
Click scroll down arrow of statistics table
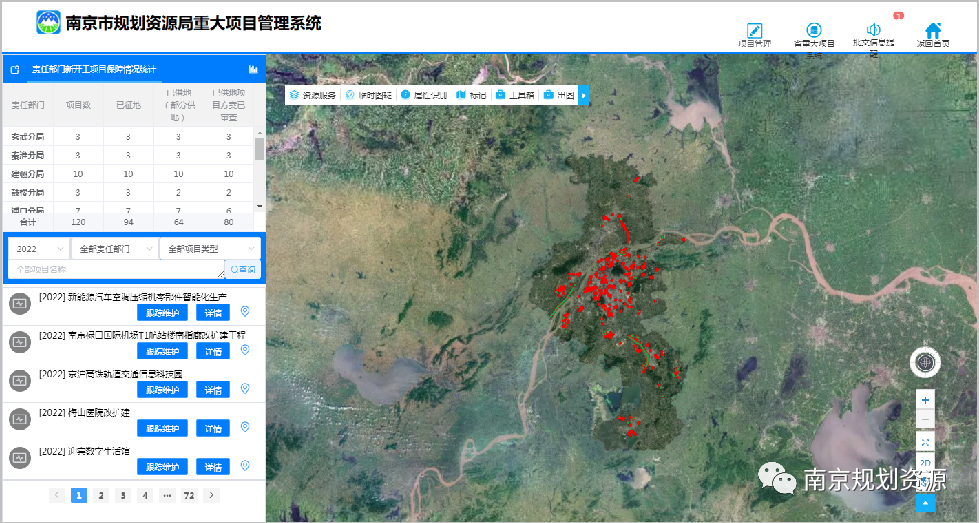click(259, 207)
